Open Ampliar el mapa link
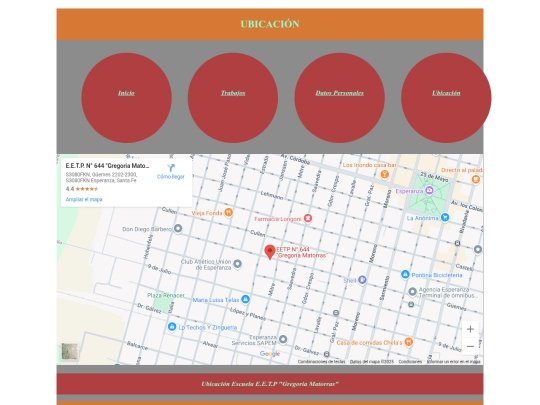This screenshot has height=405, width=540. click(84, 199)
